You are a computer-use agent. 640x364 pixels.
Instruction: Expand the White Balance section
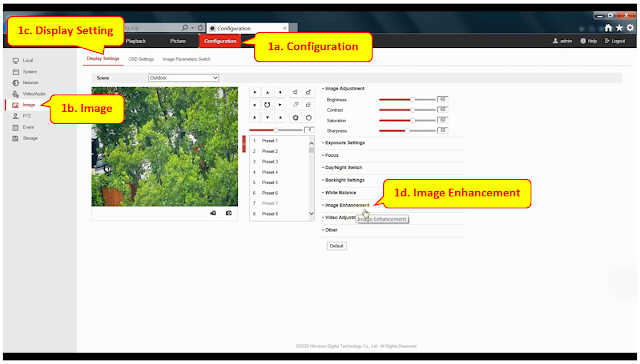point(339,193)
